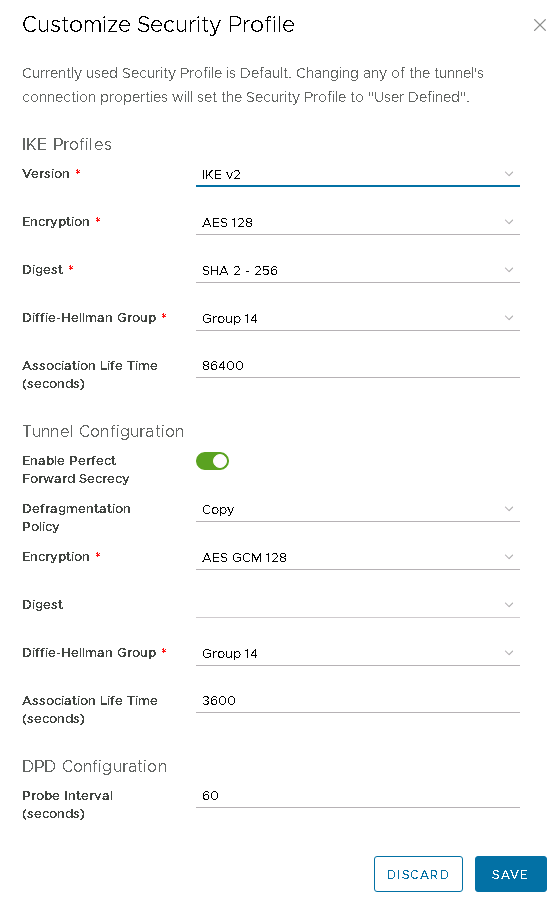Save the security profile
The height and width of the screenshot is (905, 556).
(x=510, y=874)
